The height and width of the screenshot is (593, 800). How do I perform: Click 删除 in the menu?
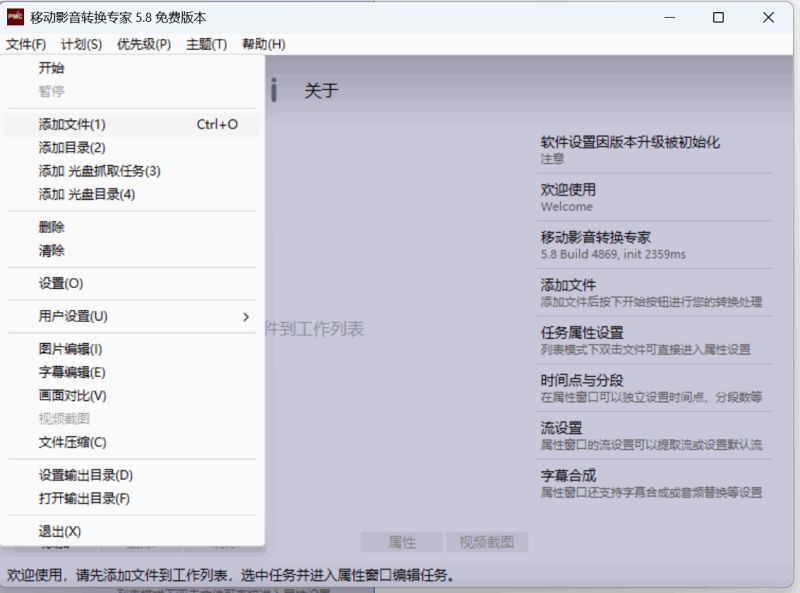pos(132,227)
